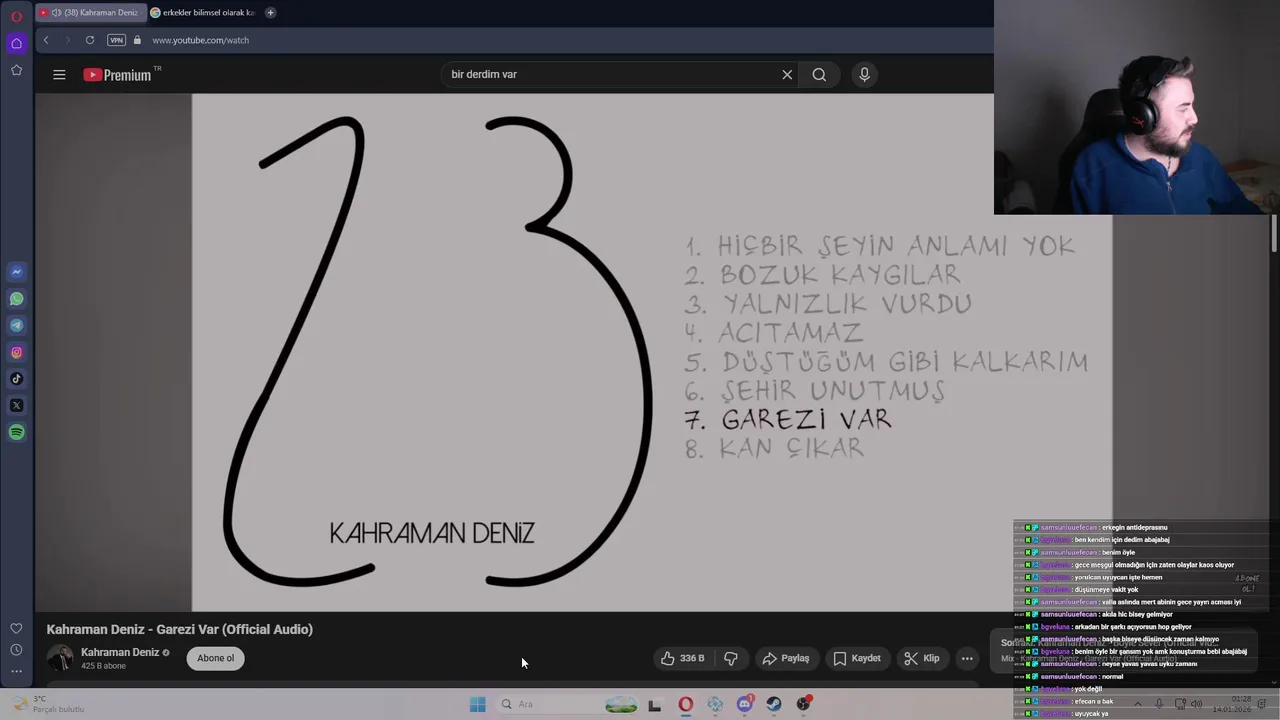
Task: Clear the YouTube search query with the X
Action: (787, 74)
